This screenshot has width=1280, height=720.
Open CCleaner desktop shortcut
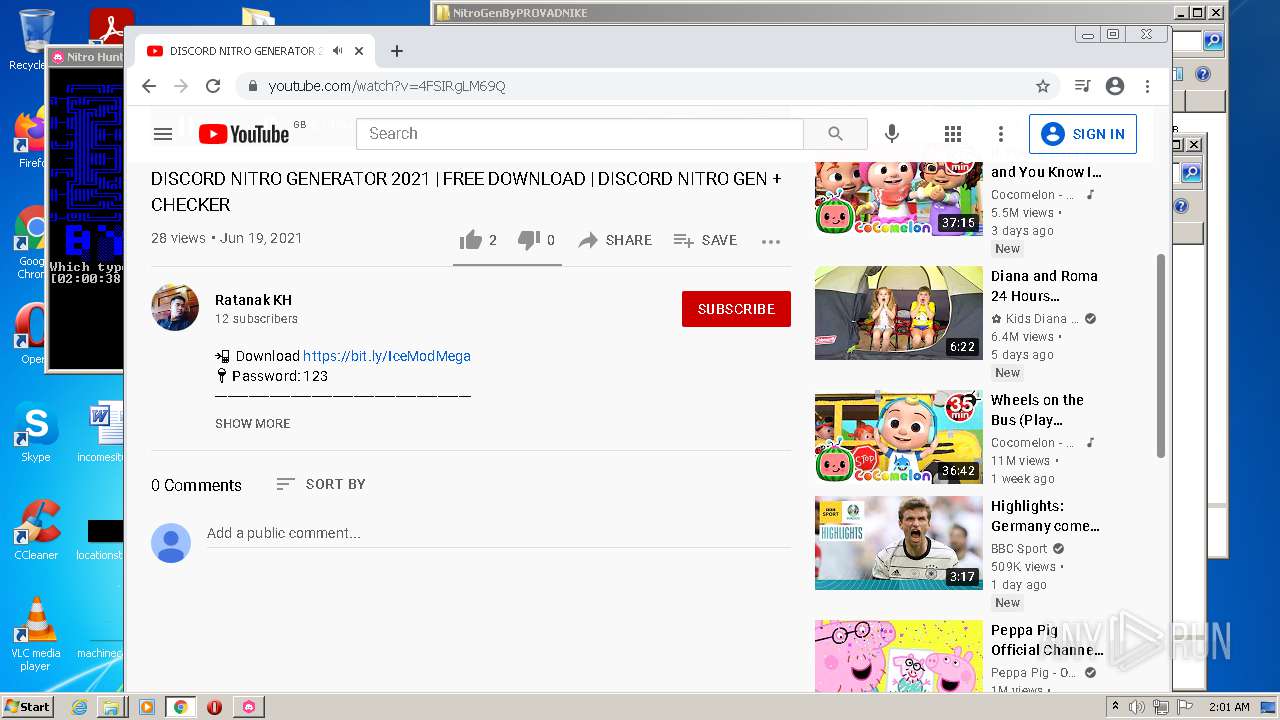pos(36,530)
